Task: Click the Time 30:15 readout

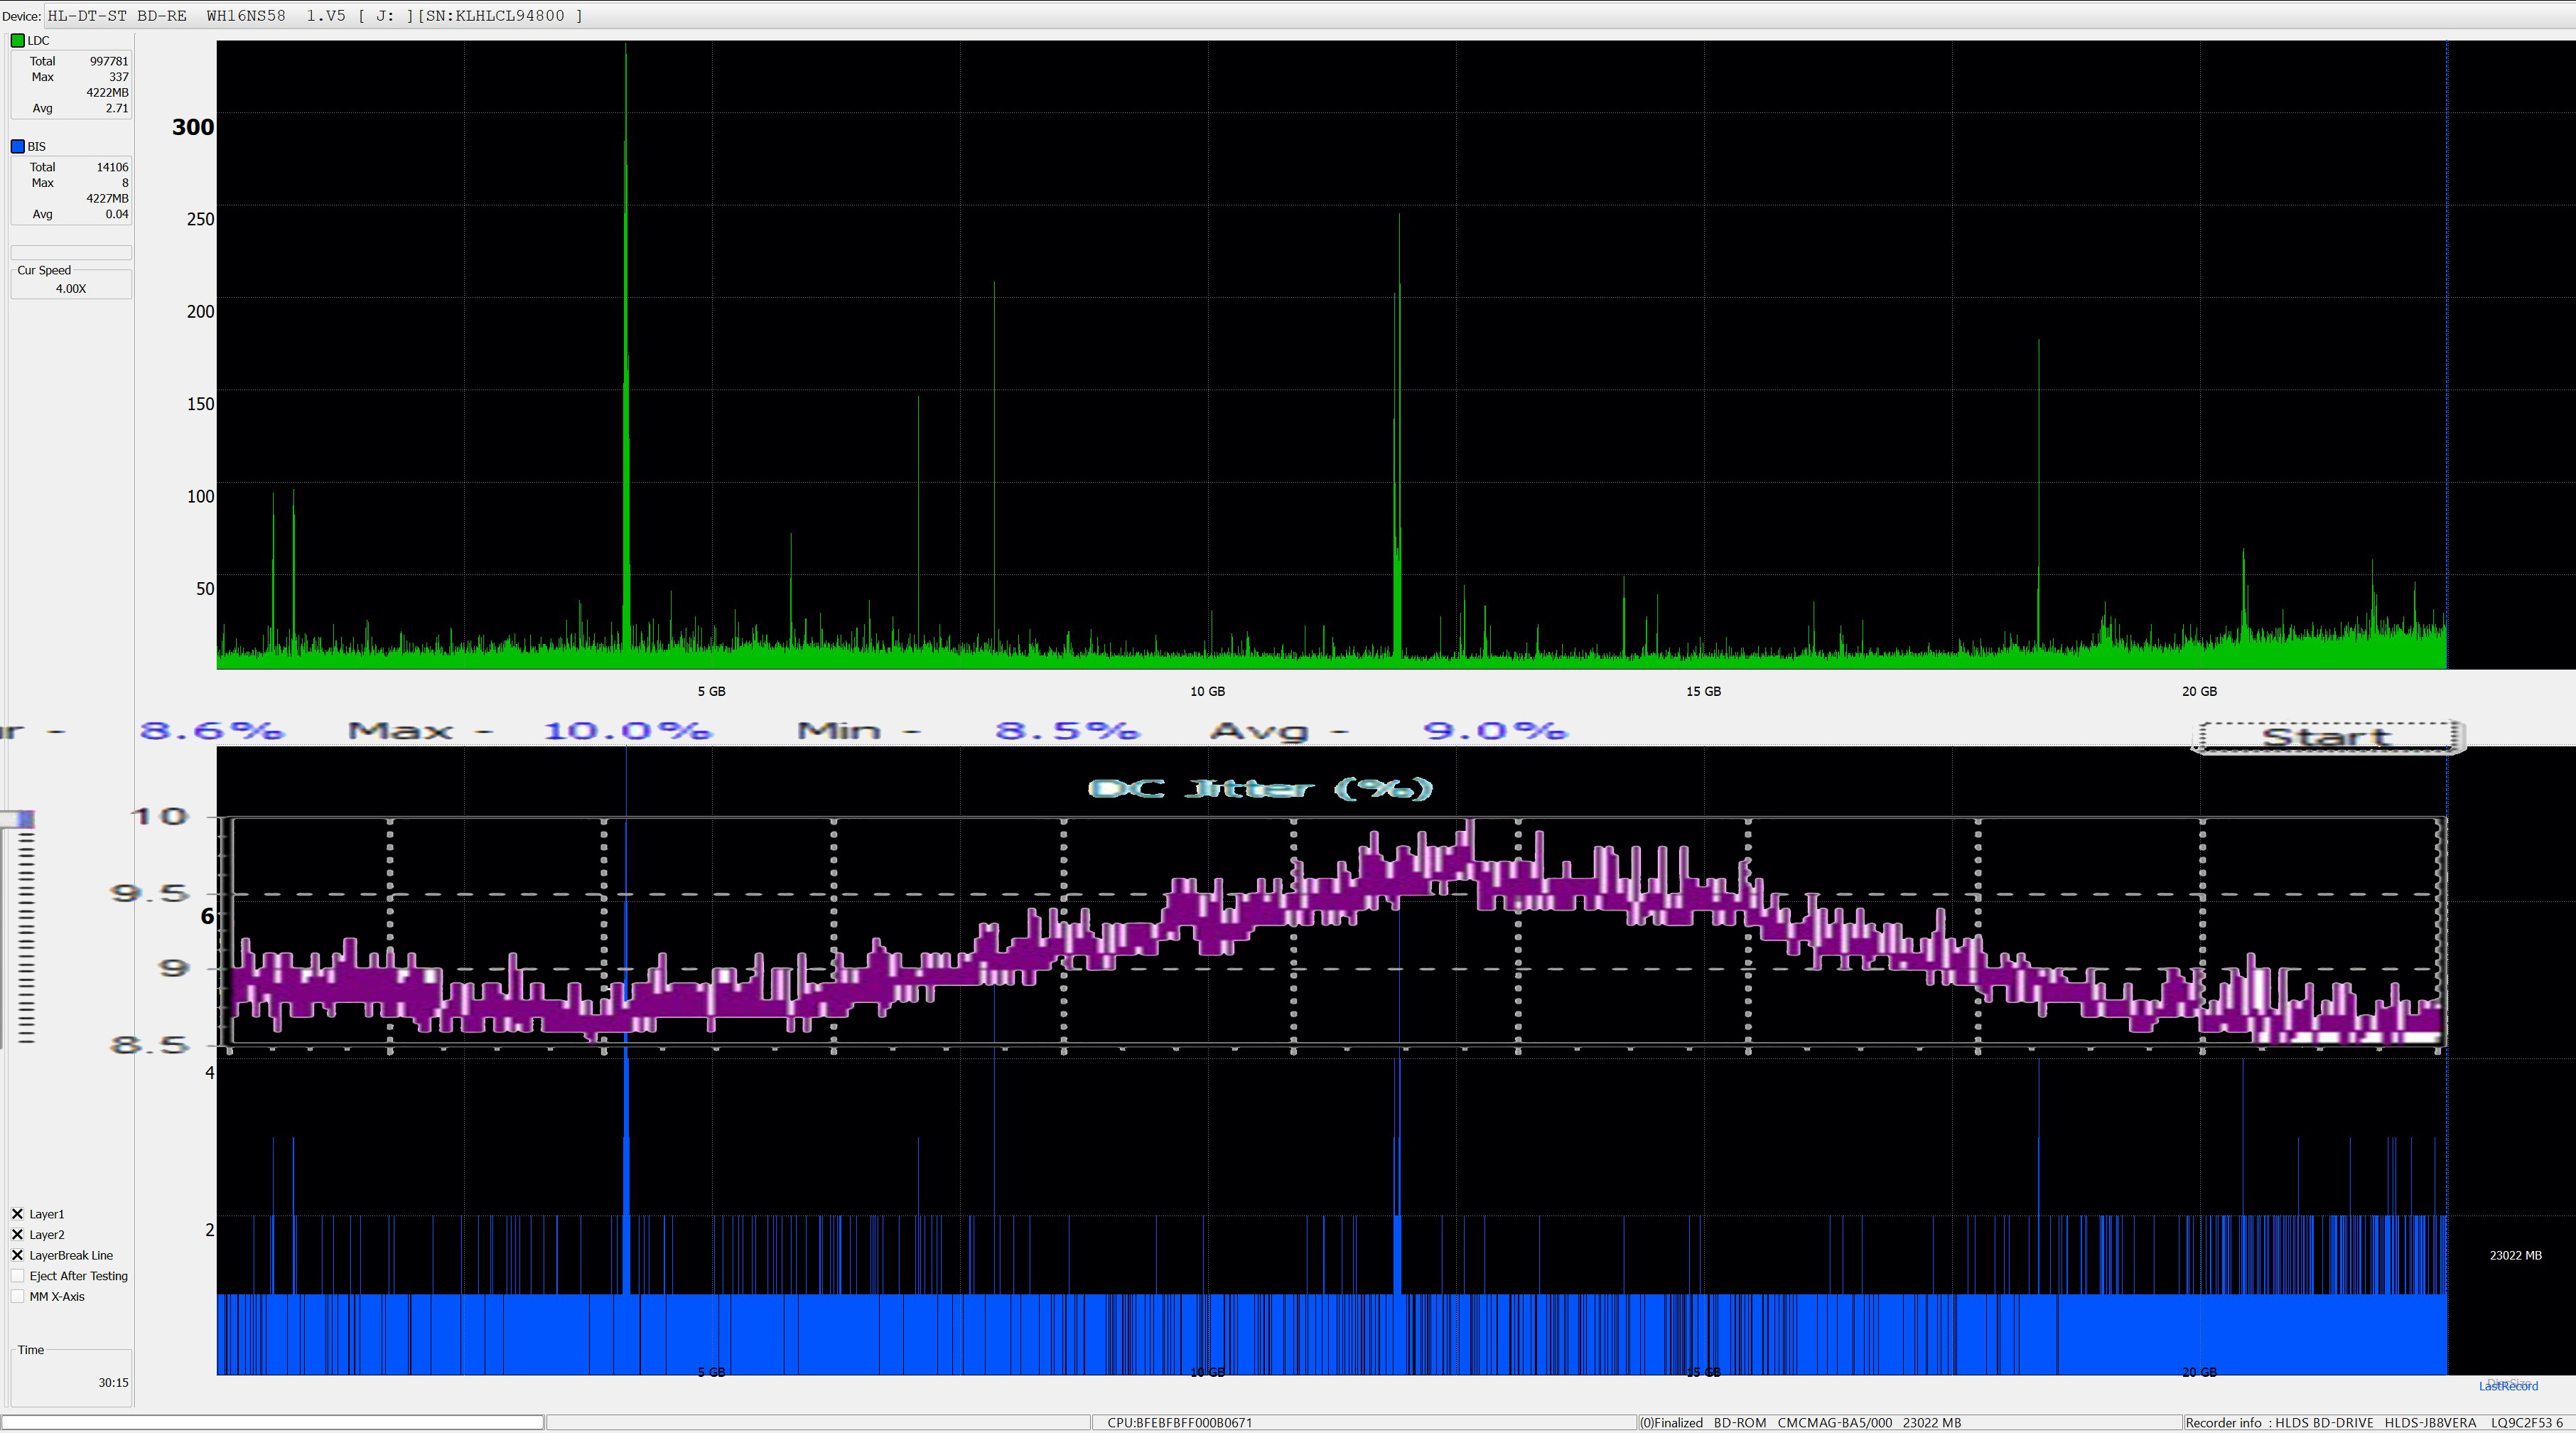Action: tap(112, 1383)
